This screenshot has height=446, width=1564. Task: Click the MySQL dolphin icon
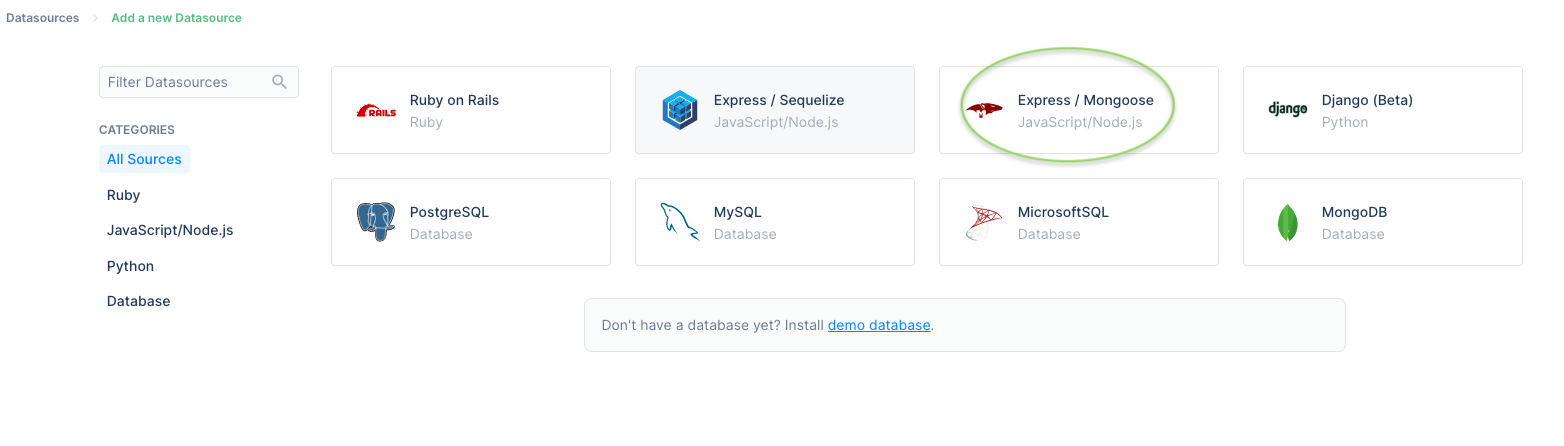pos(680,222)
